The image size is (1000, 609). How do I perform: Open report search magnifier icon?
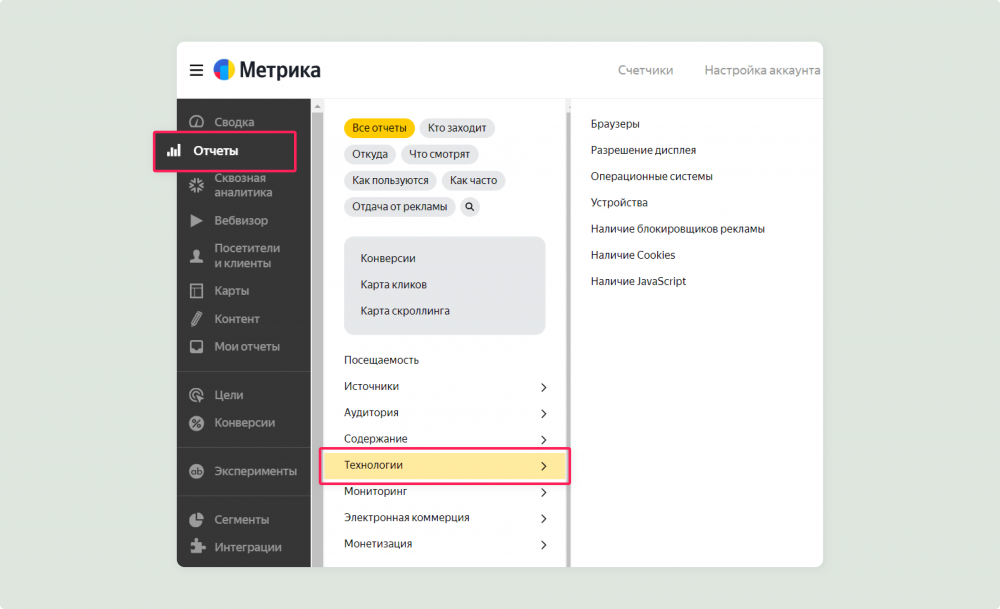coord(469,207)
